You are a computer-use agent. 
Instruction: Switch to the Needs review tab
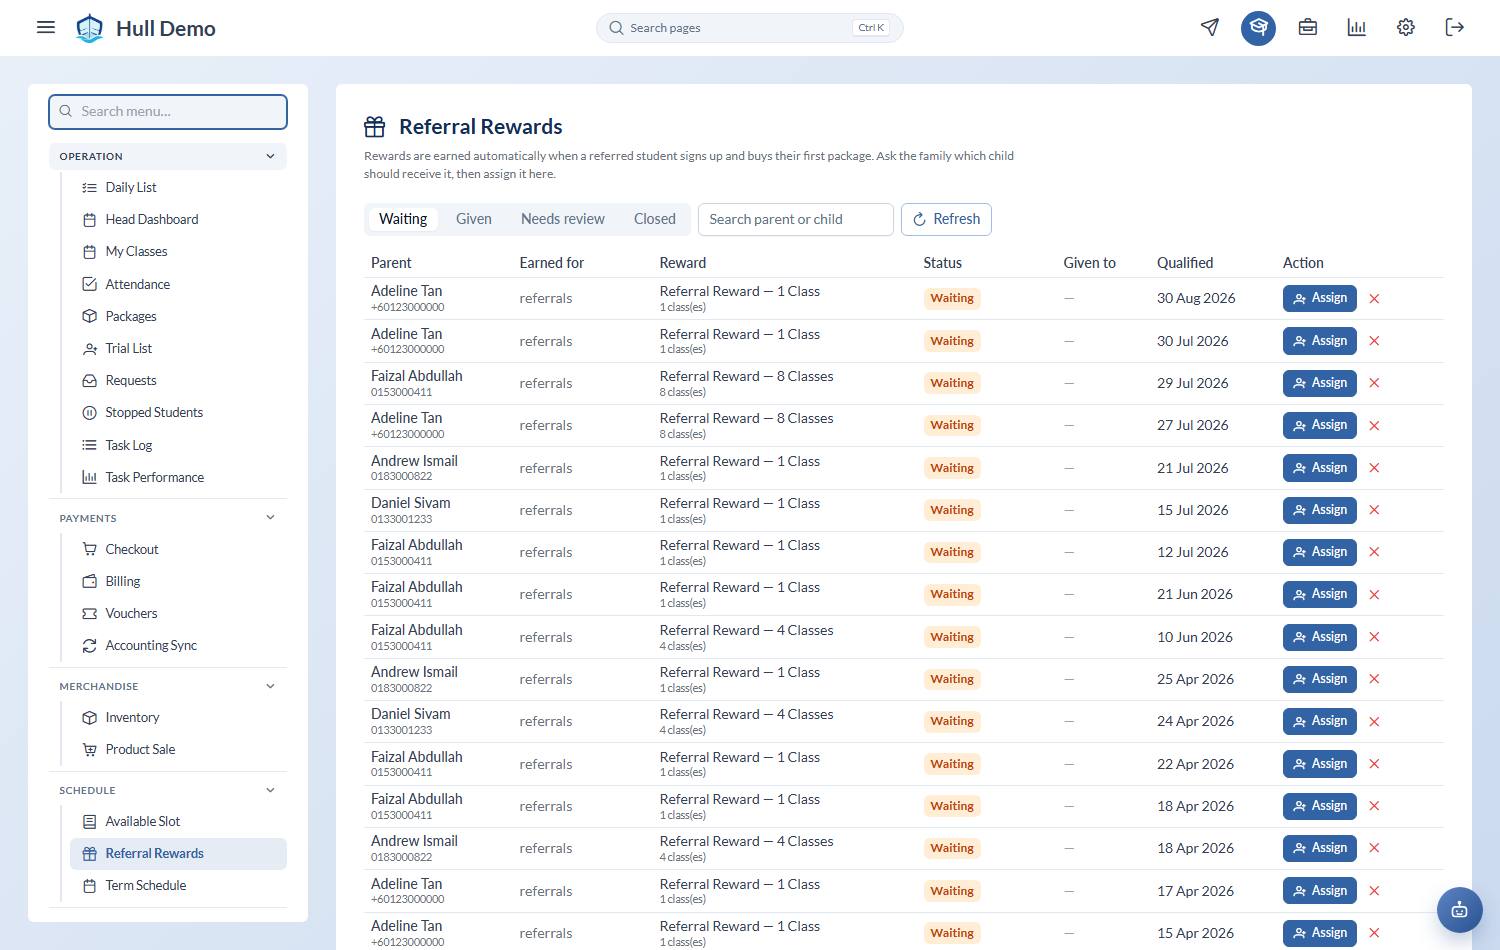(x=563, y=219)
